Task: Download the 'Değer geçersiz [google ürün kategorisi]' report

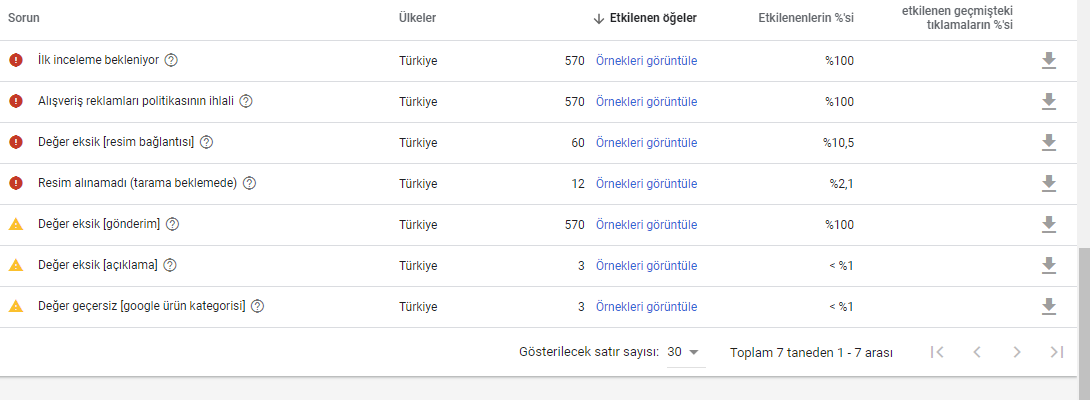Action: [1049, 307]
